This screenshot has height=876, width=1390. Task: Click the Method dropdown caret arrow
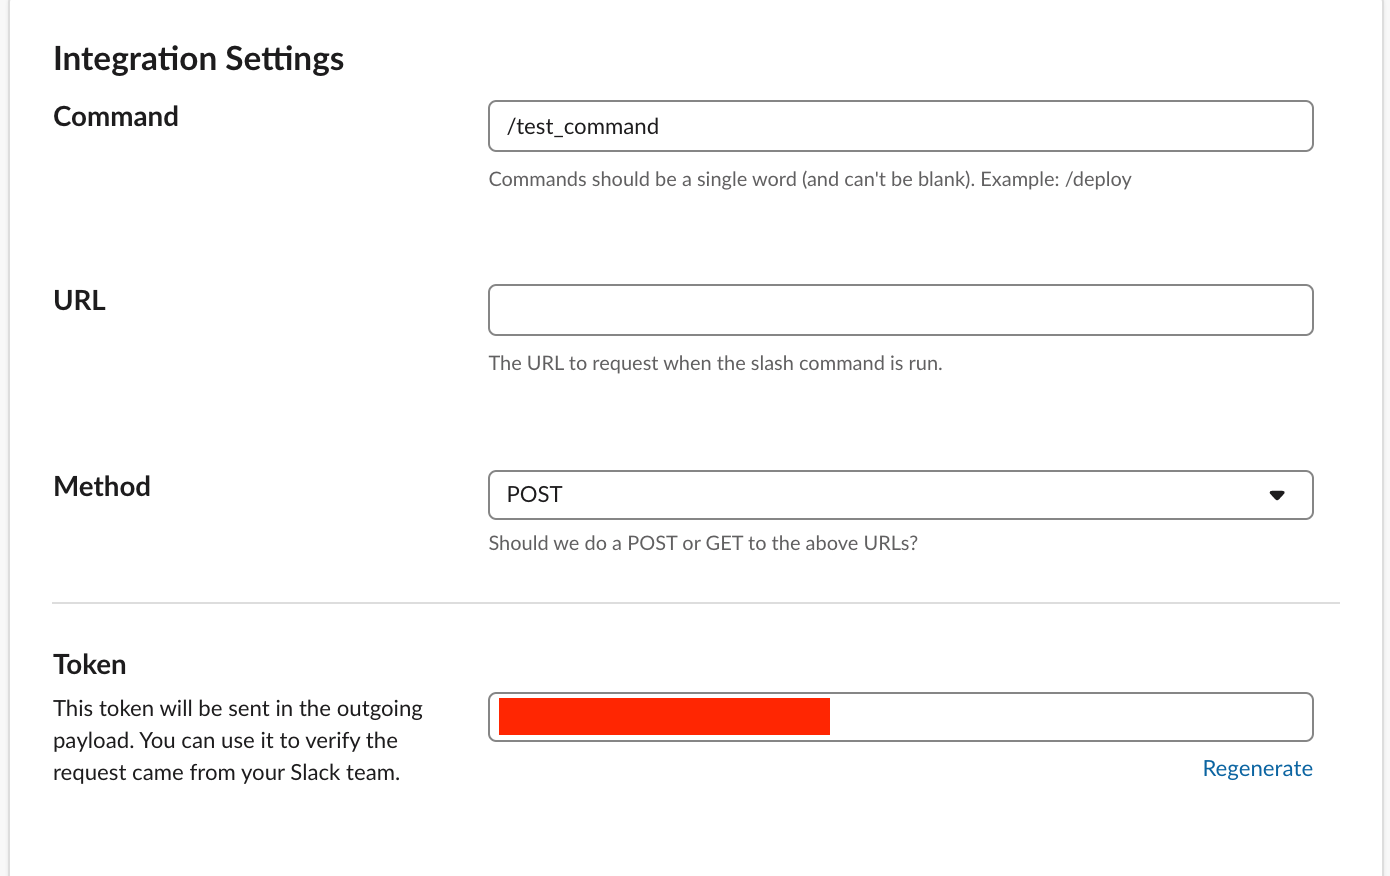tap(1277, 495)
